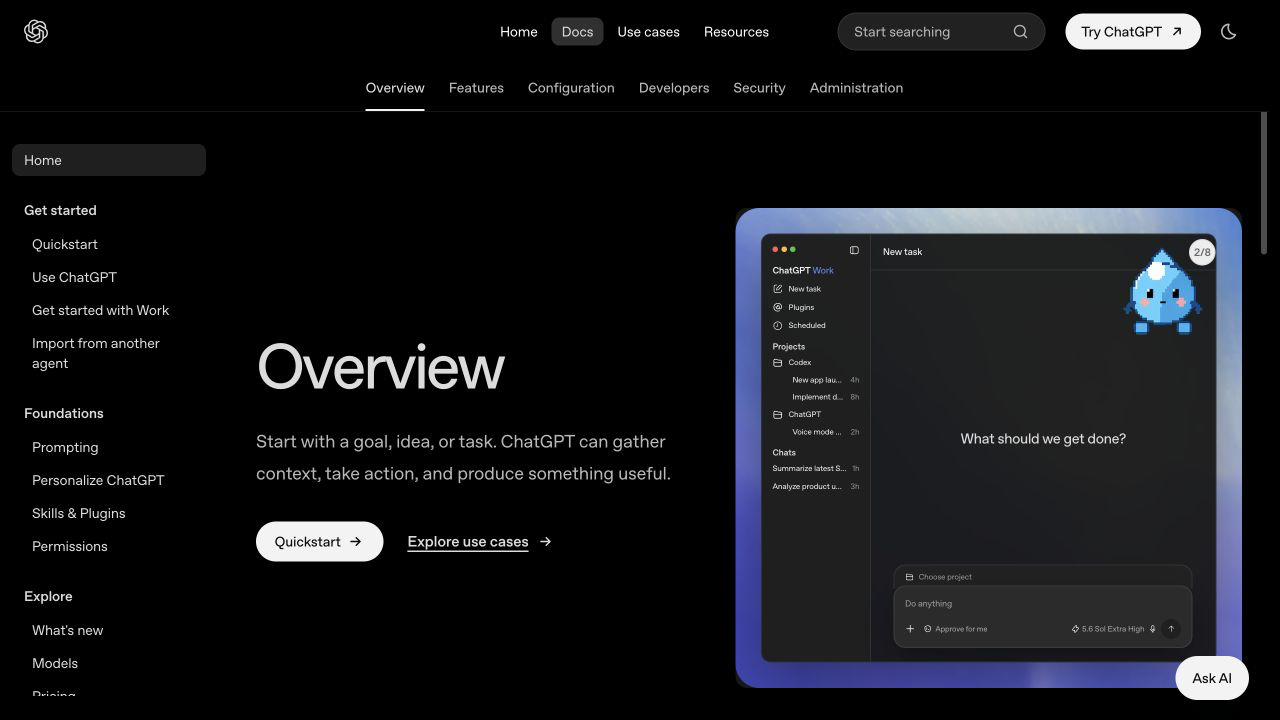Open the Quickstart sidebar link

(65, 244)
